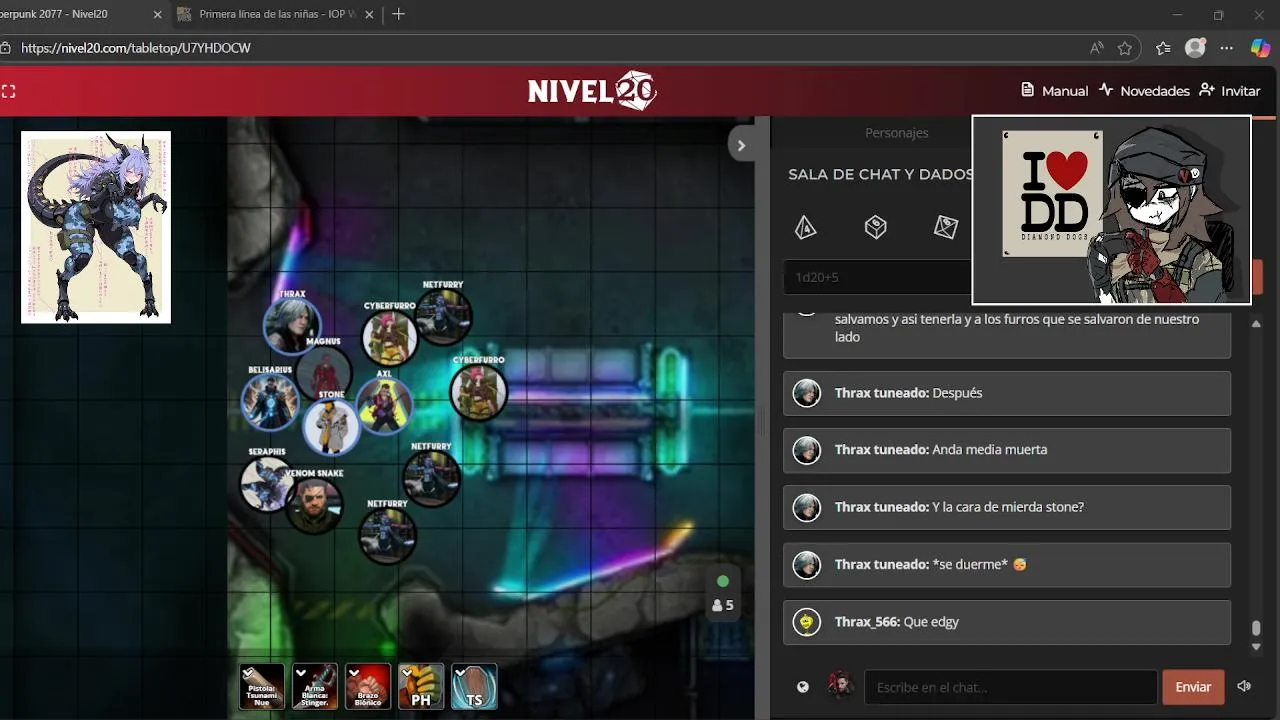Click the character avatar next to chat input

coord(841,686)
